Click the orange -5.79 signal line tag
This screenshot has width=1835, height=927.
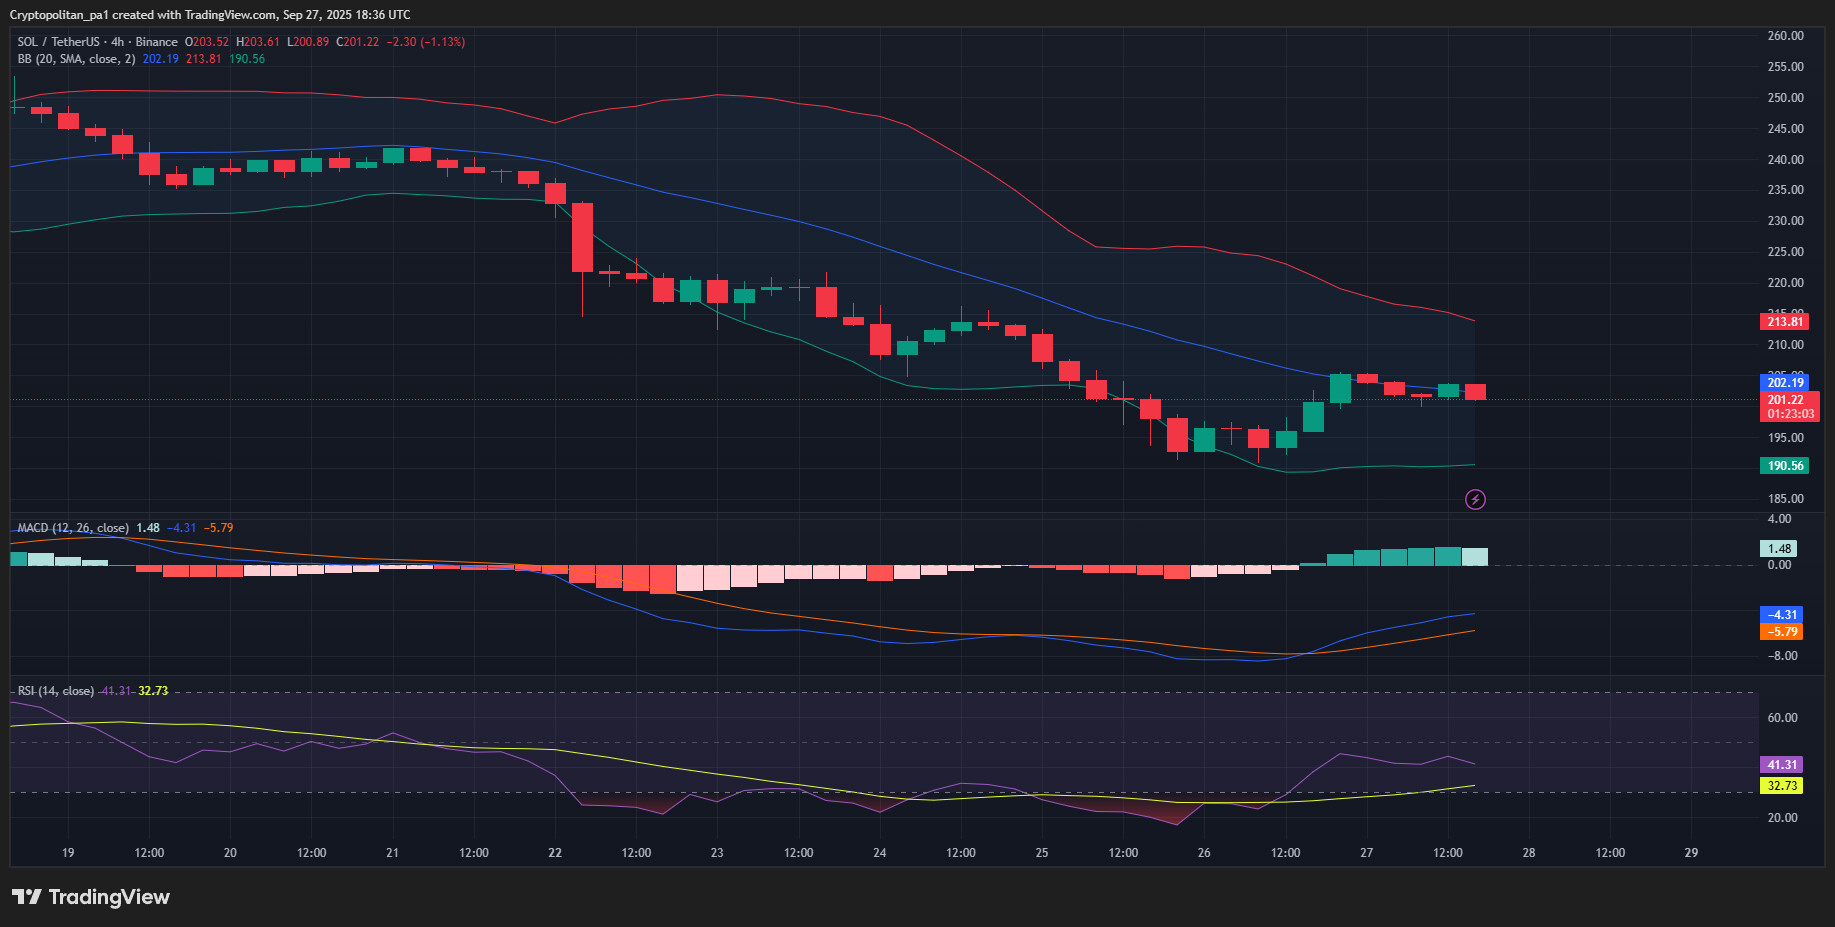pyautogui.click(x=1781, y=631)
